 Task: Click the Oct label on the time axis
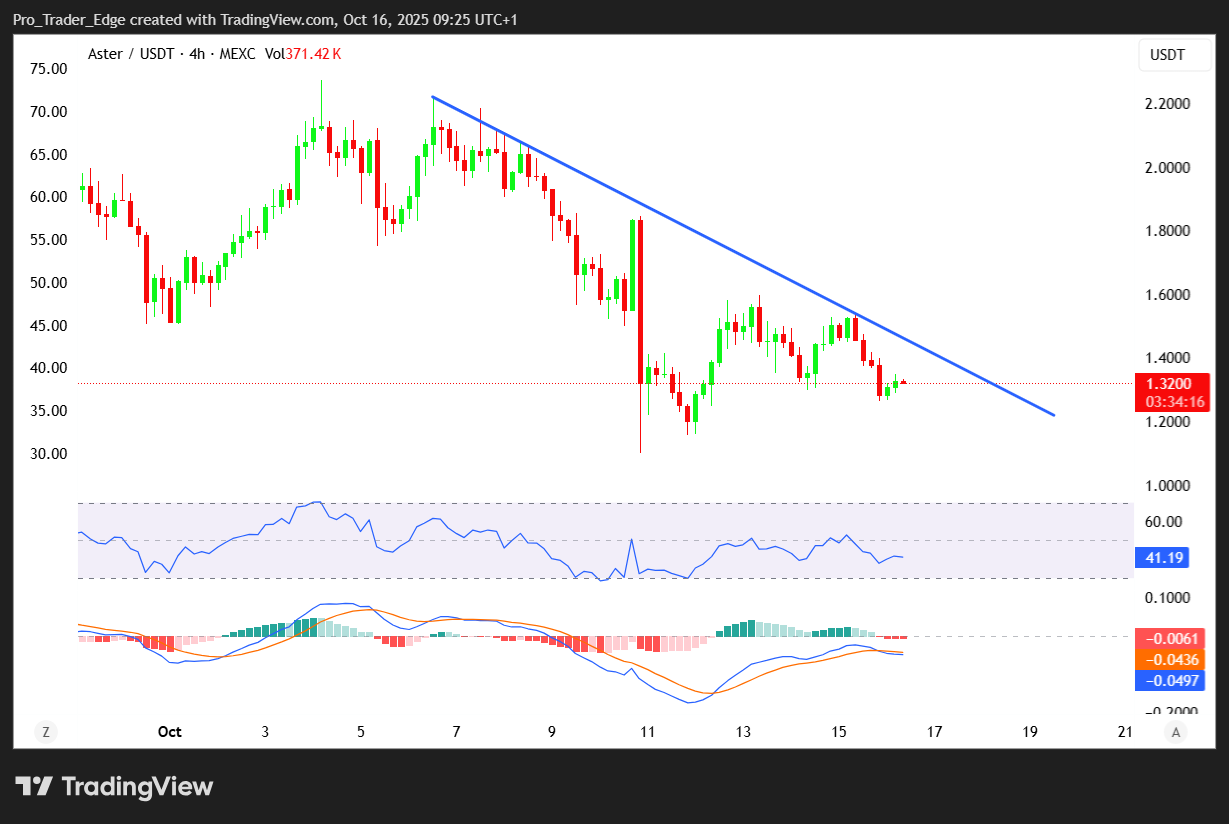(169, 732)
